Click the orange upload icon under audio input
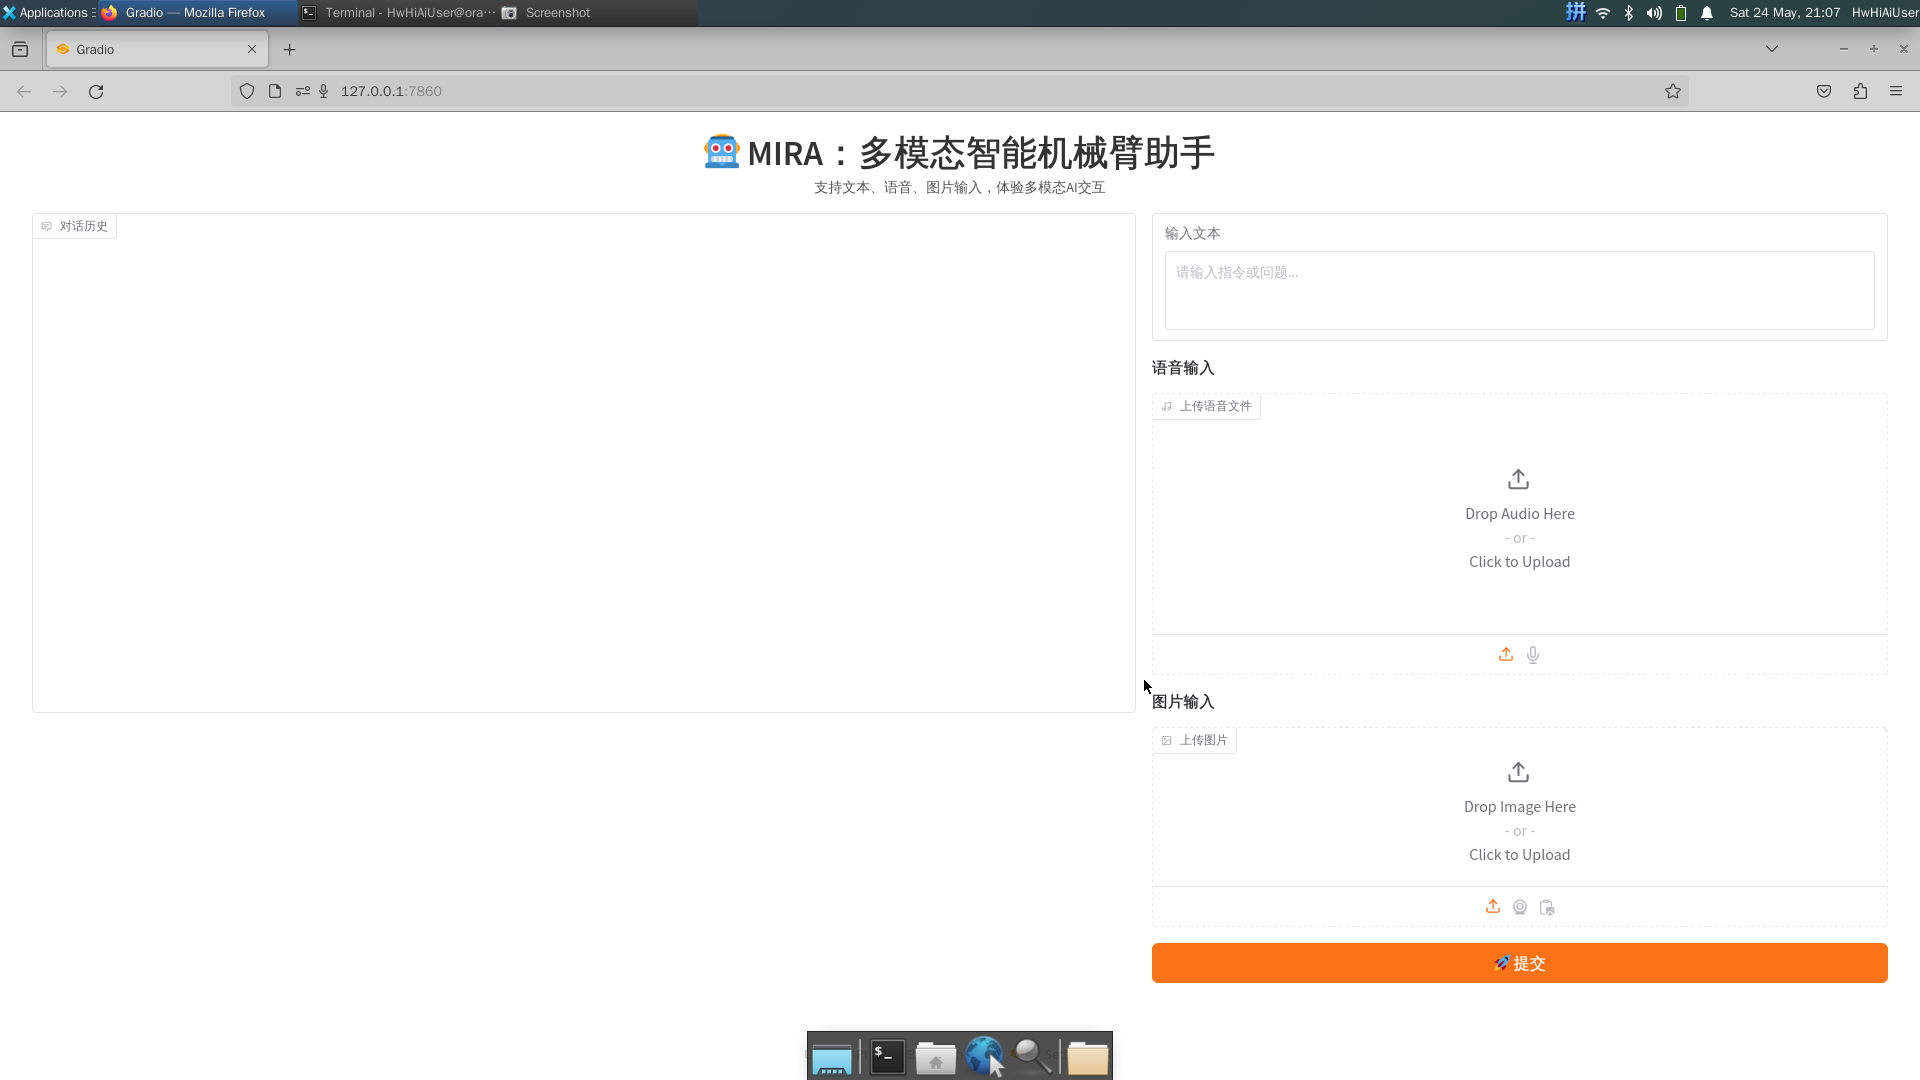Screen dimensions: 1920x1080 pyautogui.click(x=1506, y=655)
